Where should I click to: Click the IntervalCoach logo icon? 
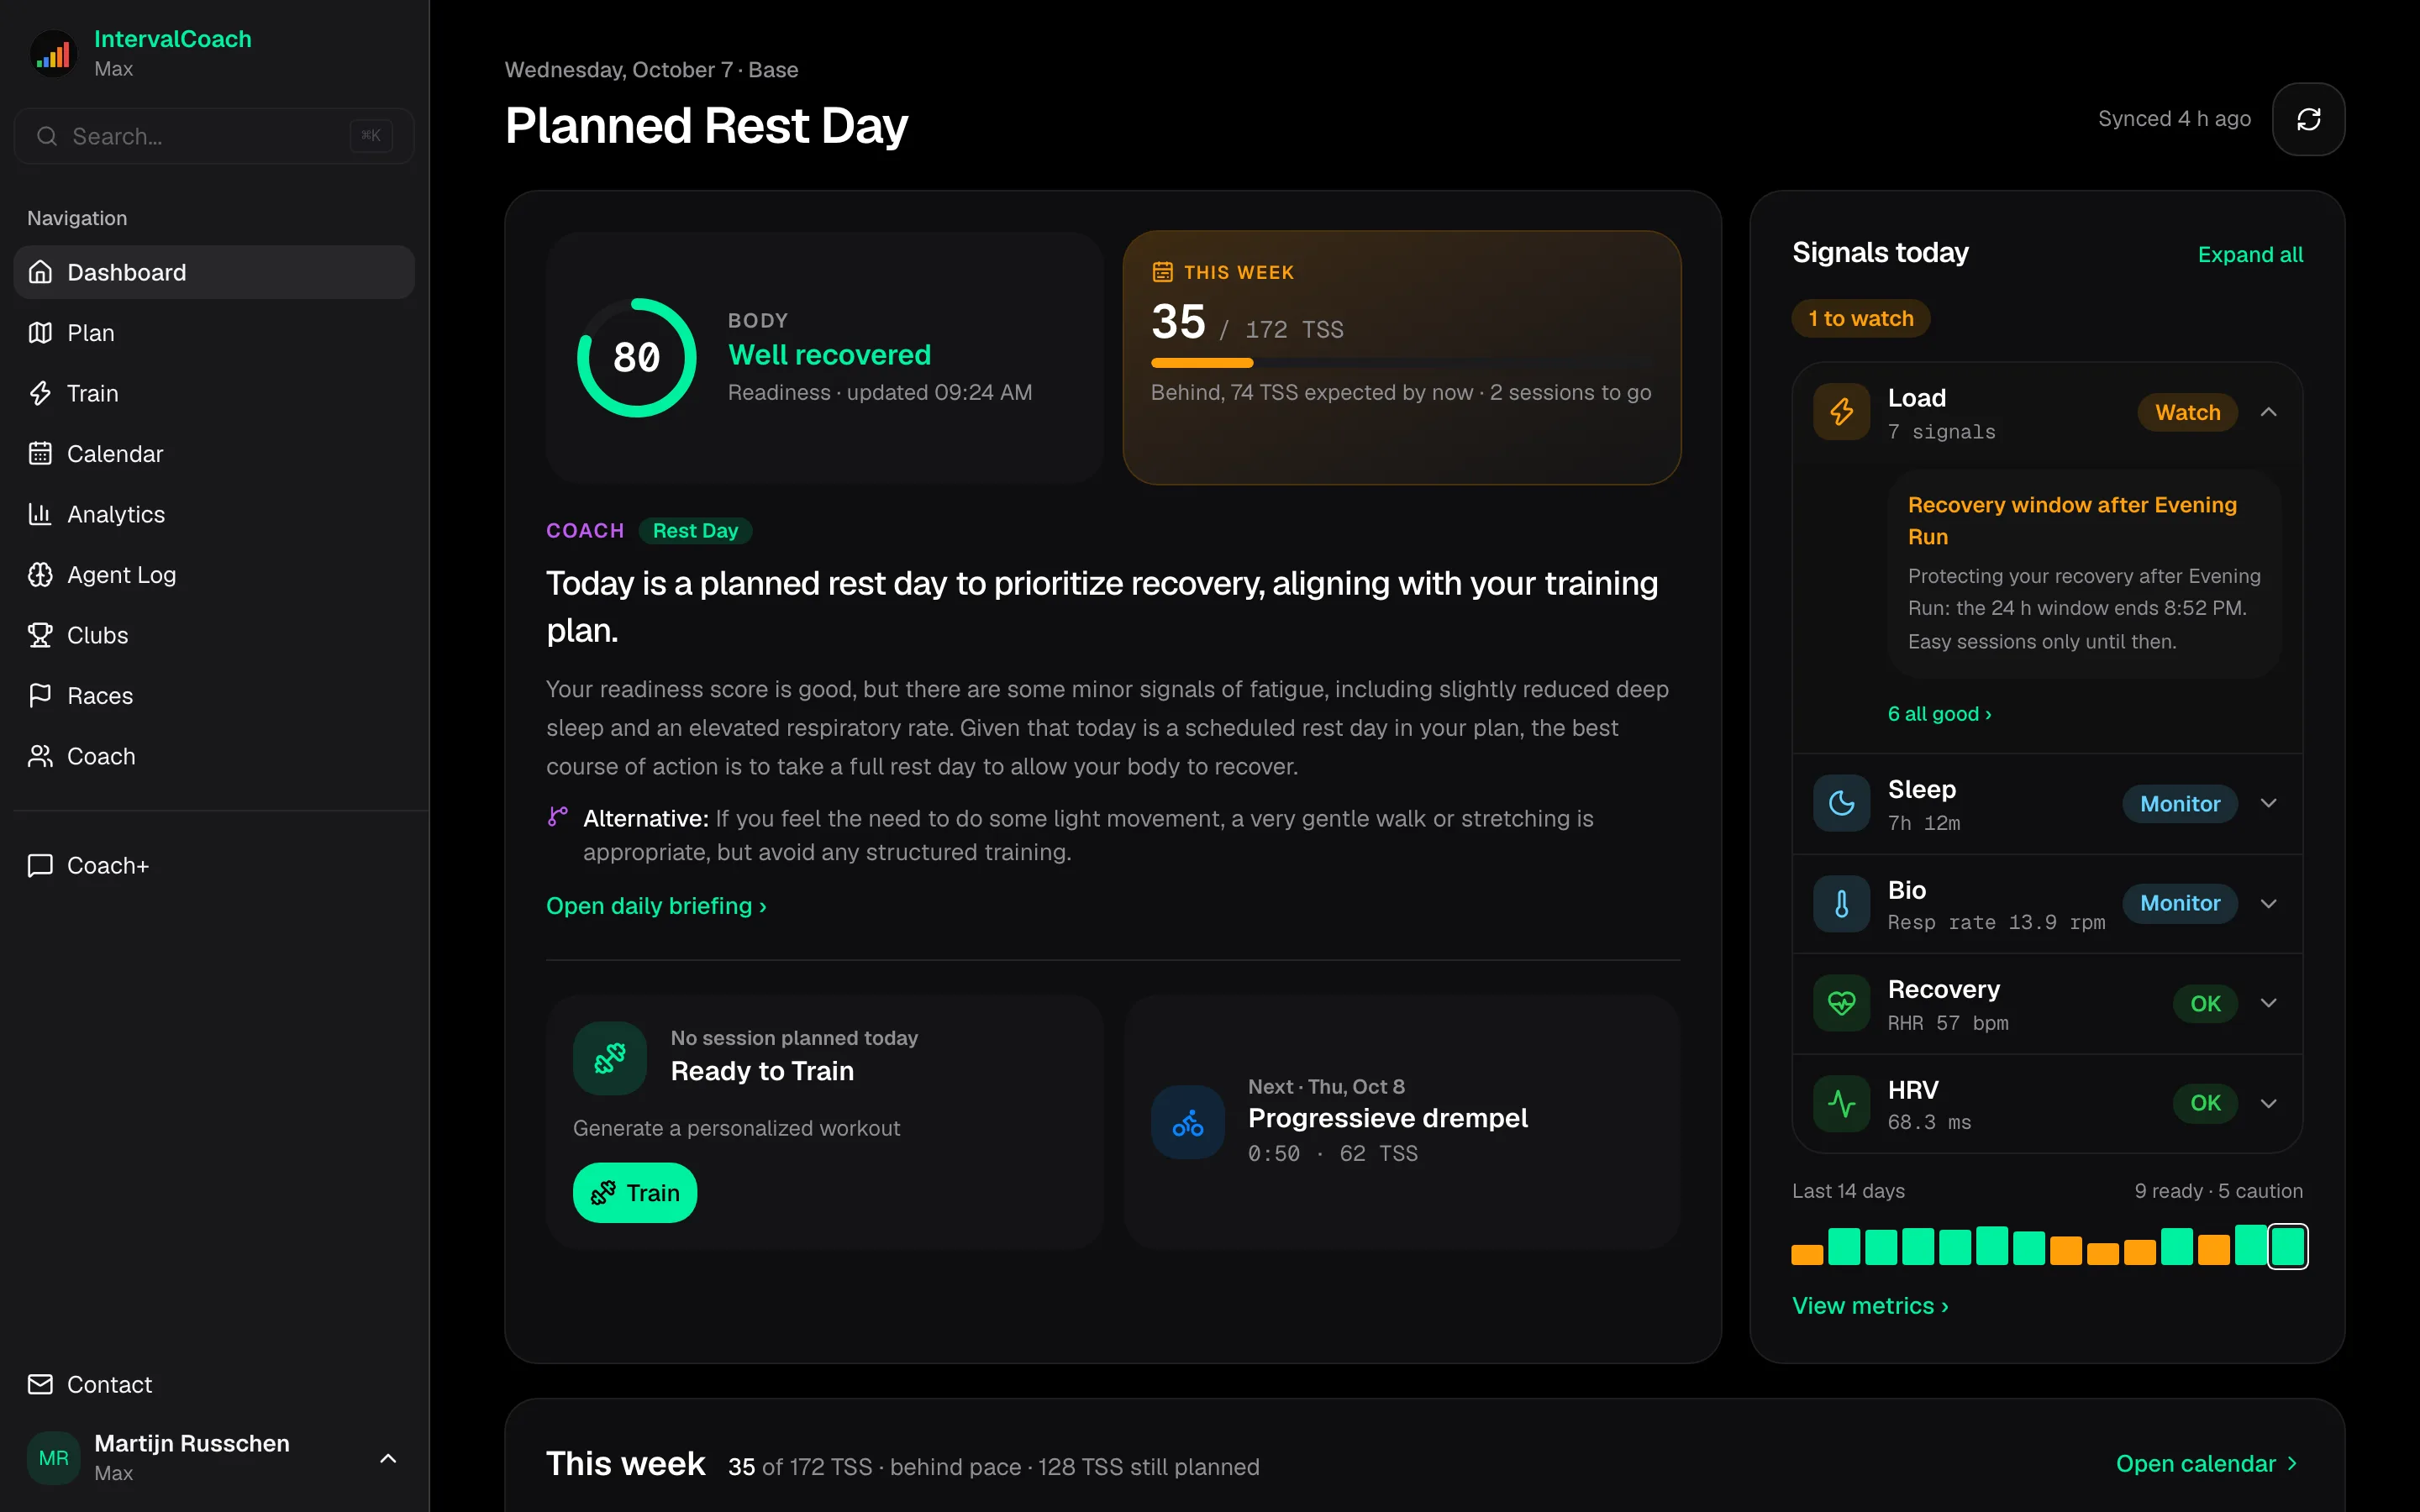[54, 54]
